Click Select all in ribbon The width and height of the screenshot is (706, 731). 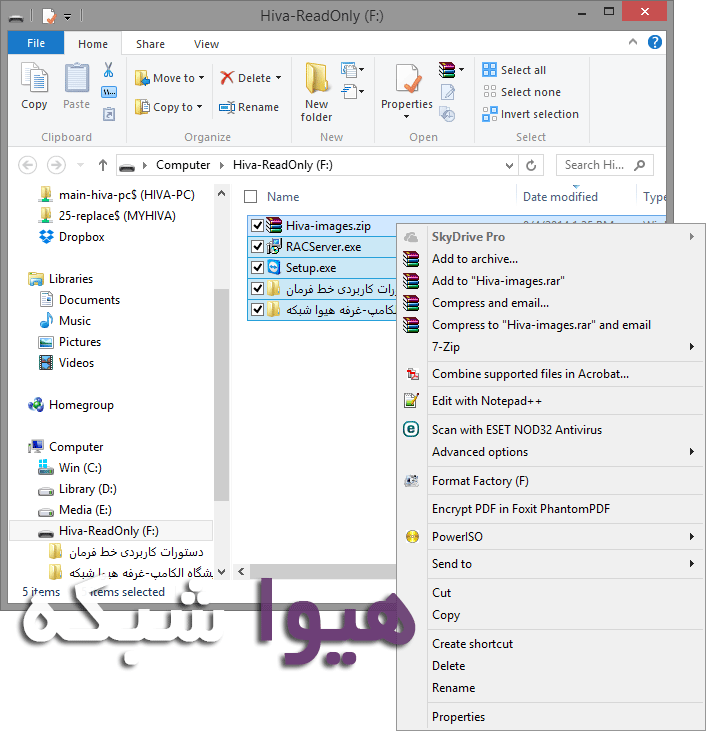(514, 70)
